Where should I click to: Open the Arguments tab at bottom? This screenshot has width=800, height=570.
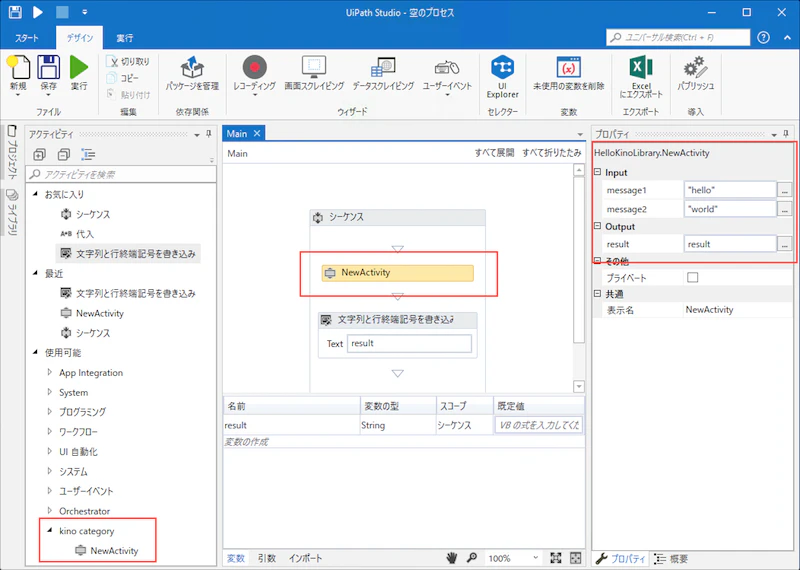266,558
